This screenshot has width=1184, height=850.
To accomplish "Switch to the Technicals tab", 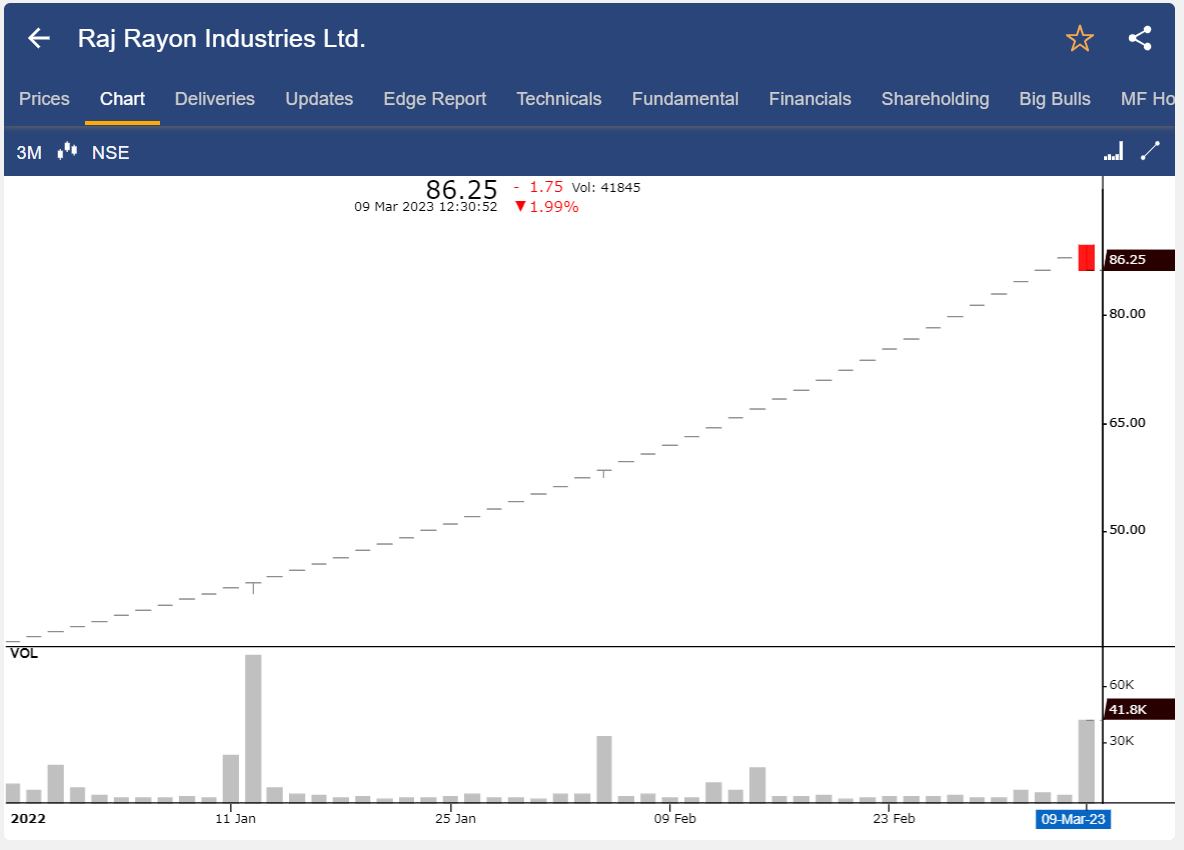I will (x=559, y=99).
